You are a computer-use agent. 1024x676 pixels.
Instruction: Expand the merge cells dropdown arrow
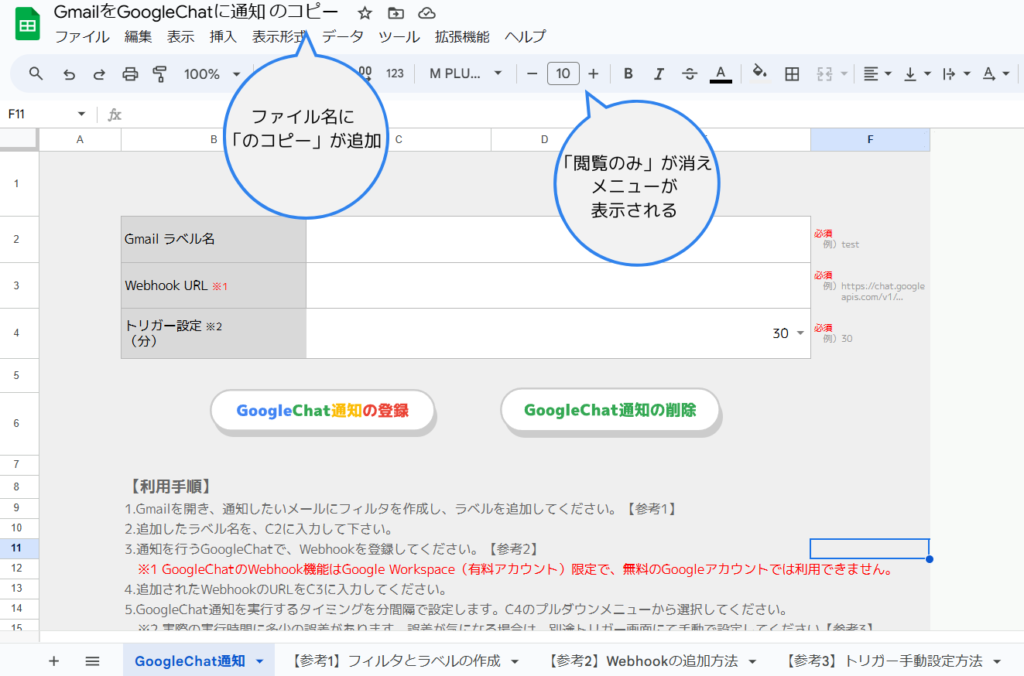844,74
